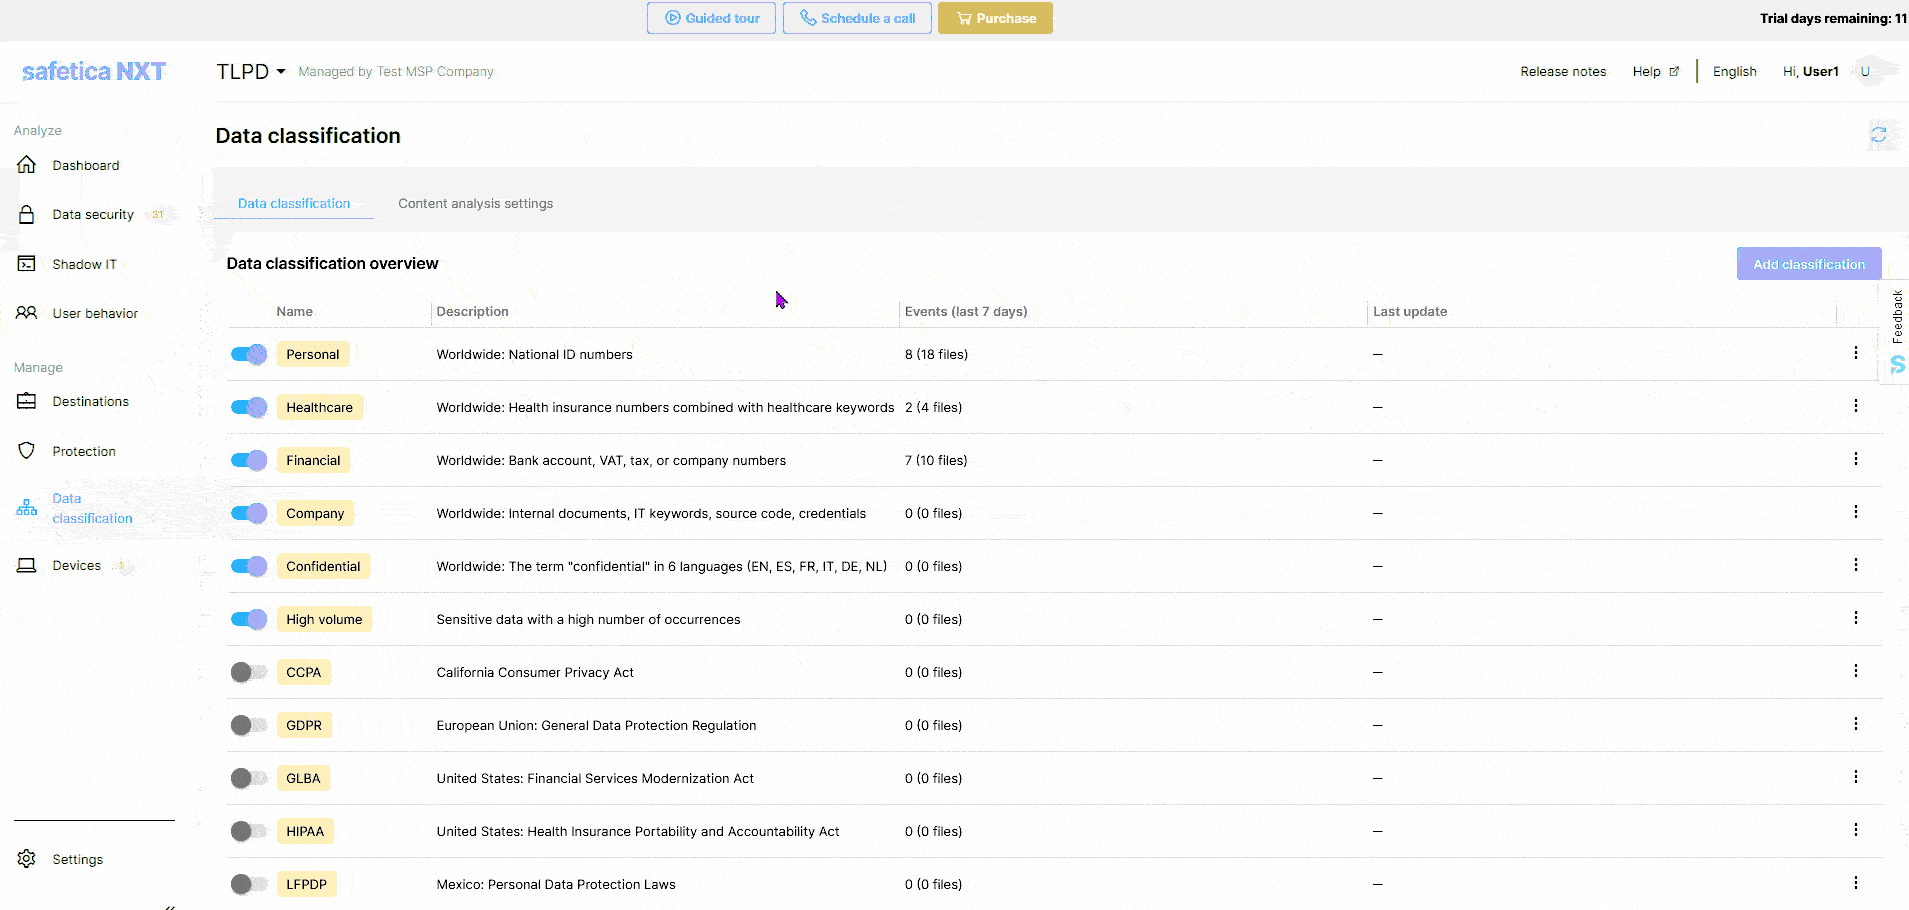
Task: Open User behavior in the sidebar
Action: (x=95, y=313)
